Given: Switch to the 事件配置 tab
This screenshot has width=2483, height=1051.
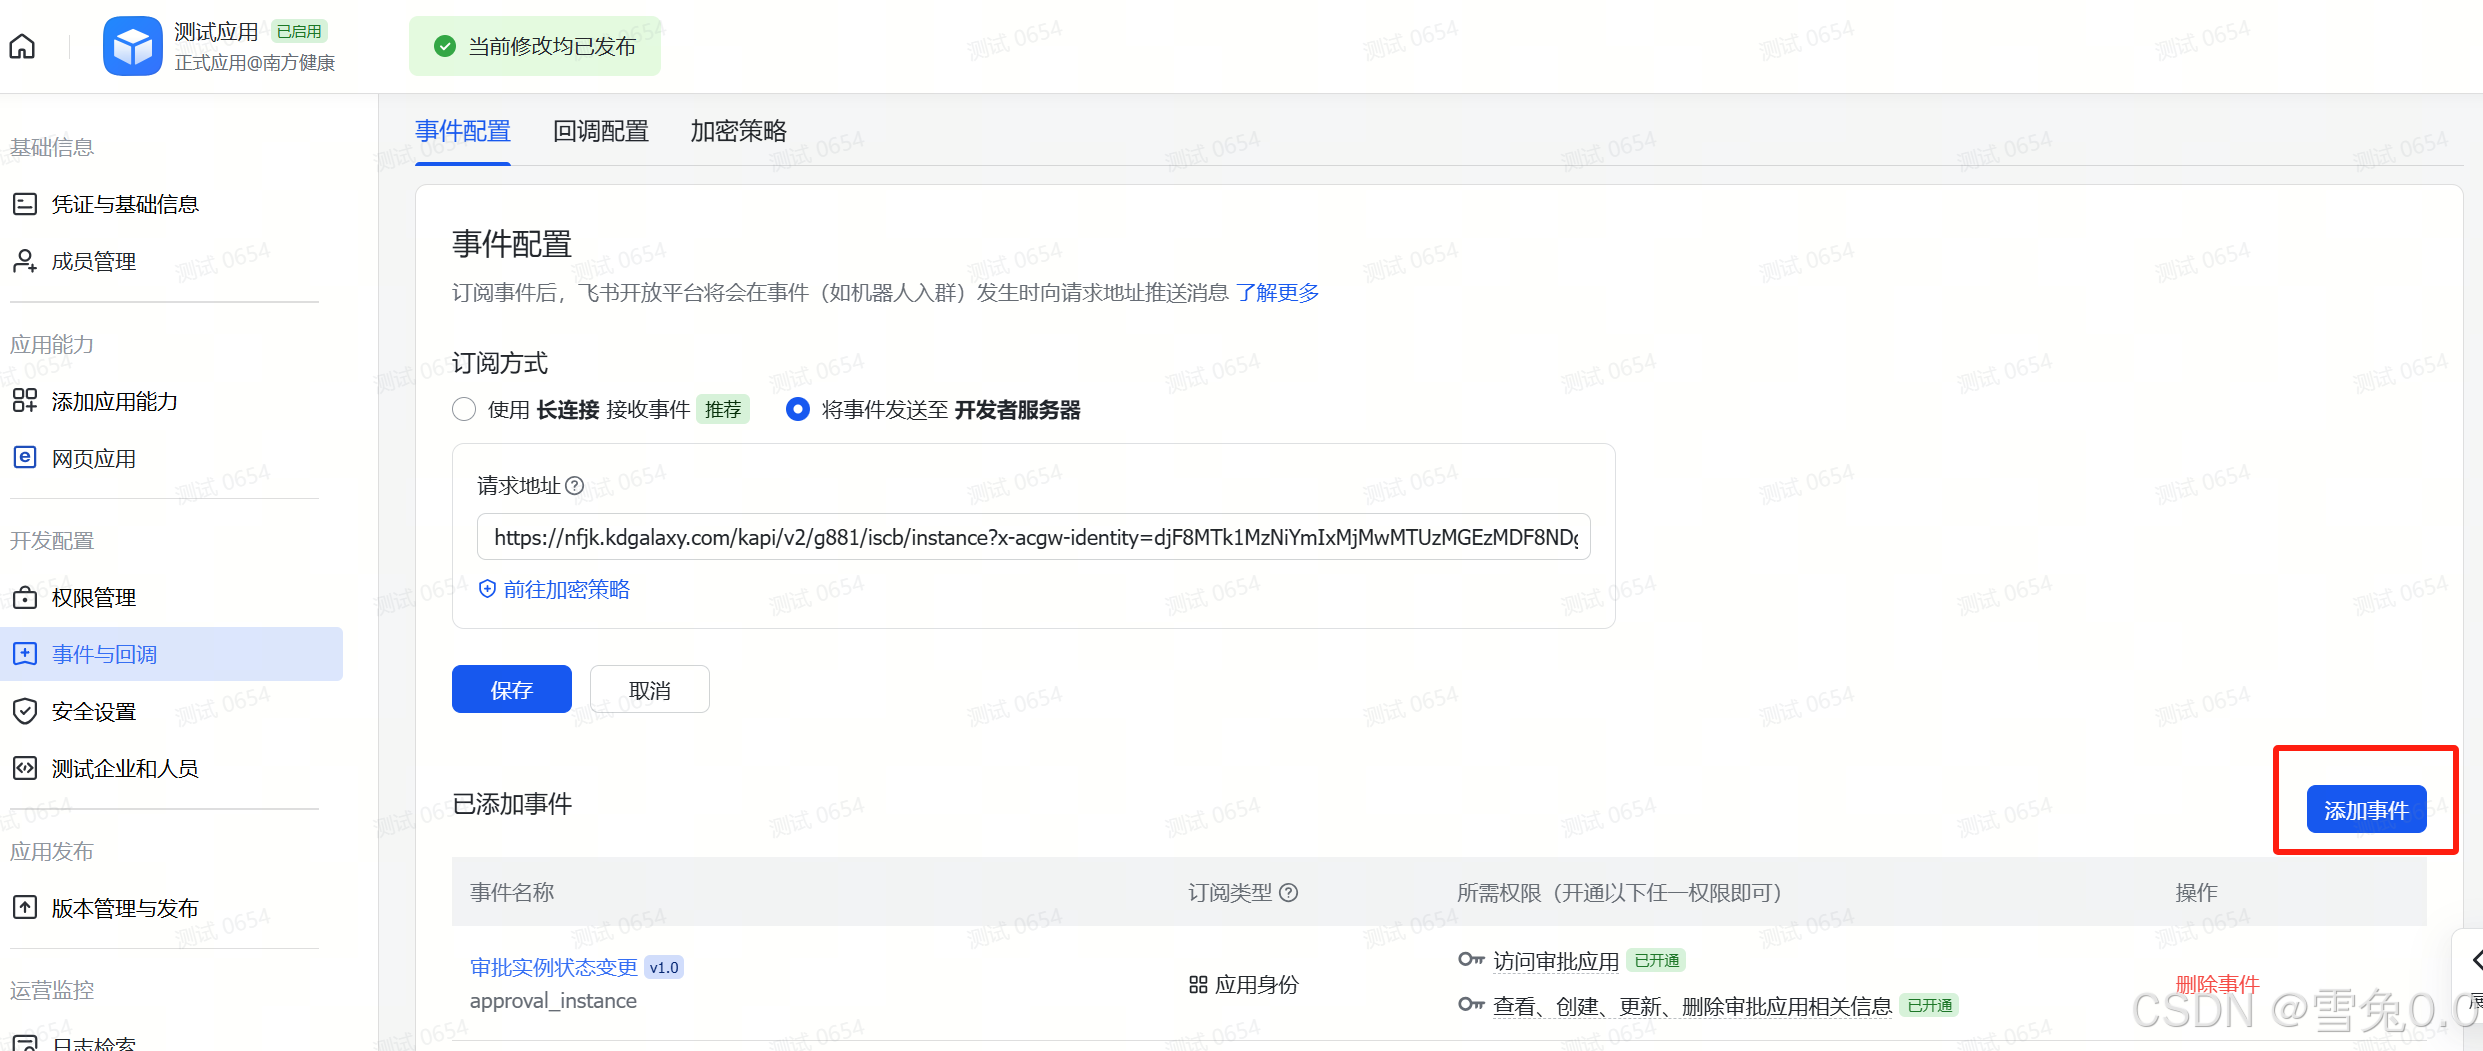Looking at the screenshot, I should (463, 131).
